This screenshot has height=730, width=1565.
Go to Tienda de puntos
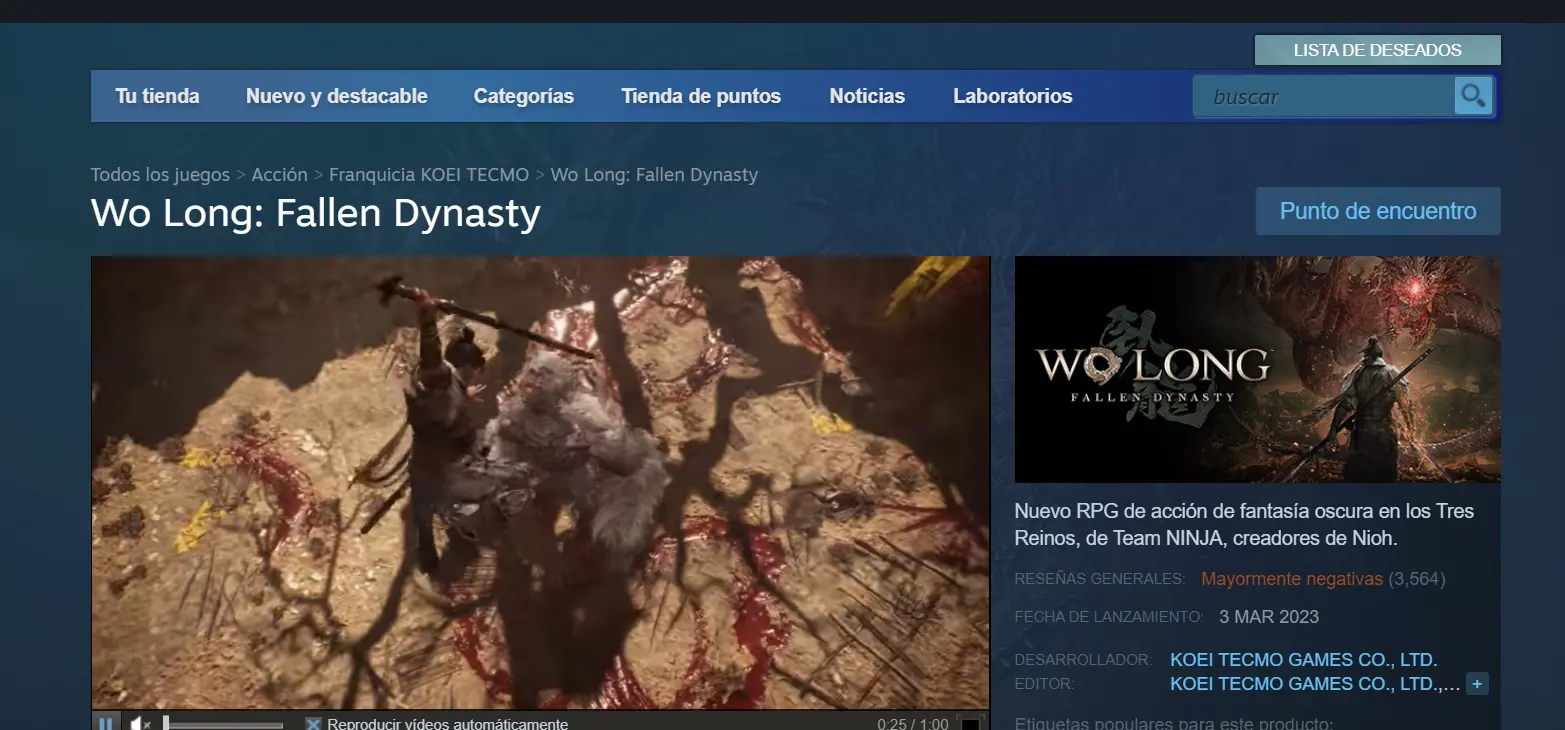coord(701,96)
